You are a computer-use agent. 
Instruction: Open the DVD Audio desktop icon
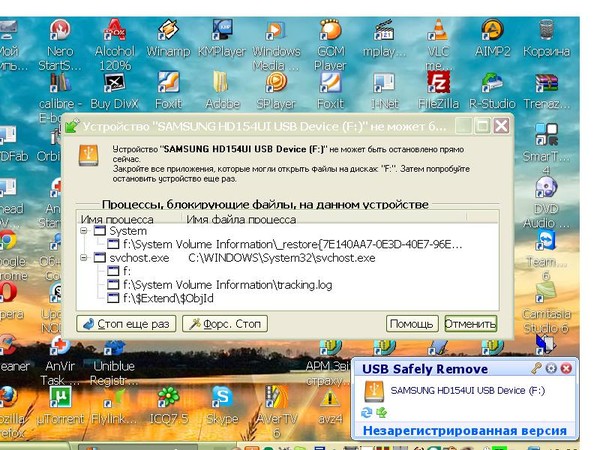pyautogui.click(x=546, y=203)
